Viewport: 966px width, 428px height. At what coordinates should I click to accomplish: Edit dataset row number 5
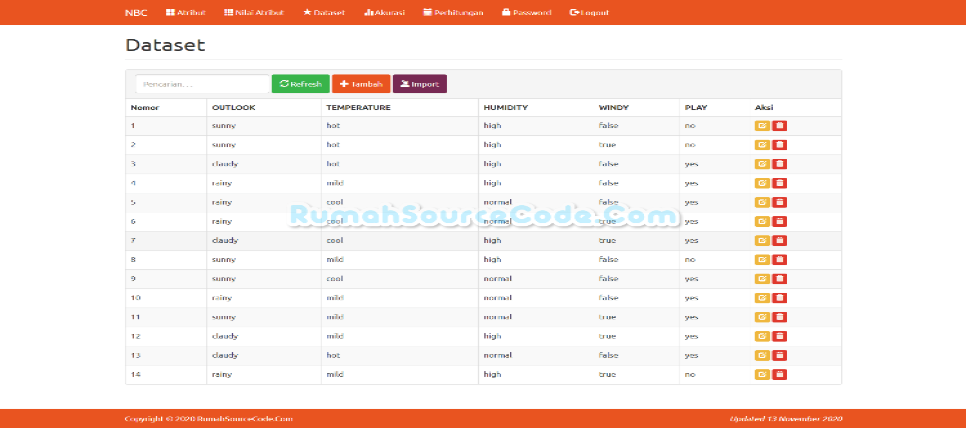pos(762,203)
